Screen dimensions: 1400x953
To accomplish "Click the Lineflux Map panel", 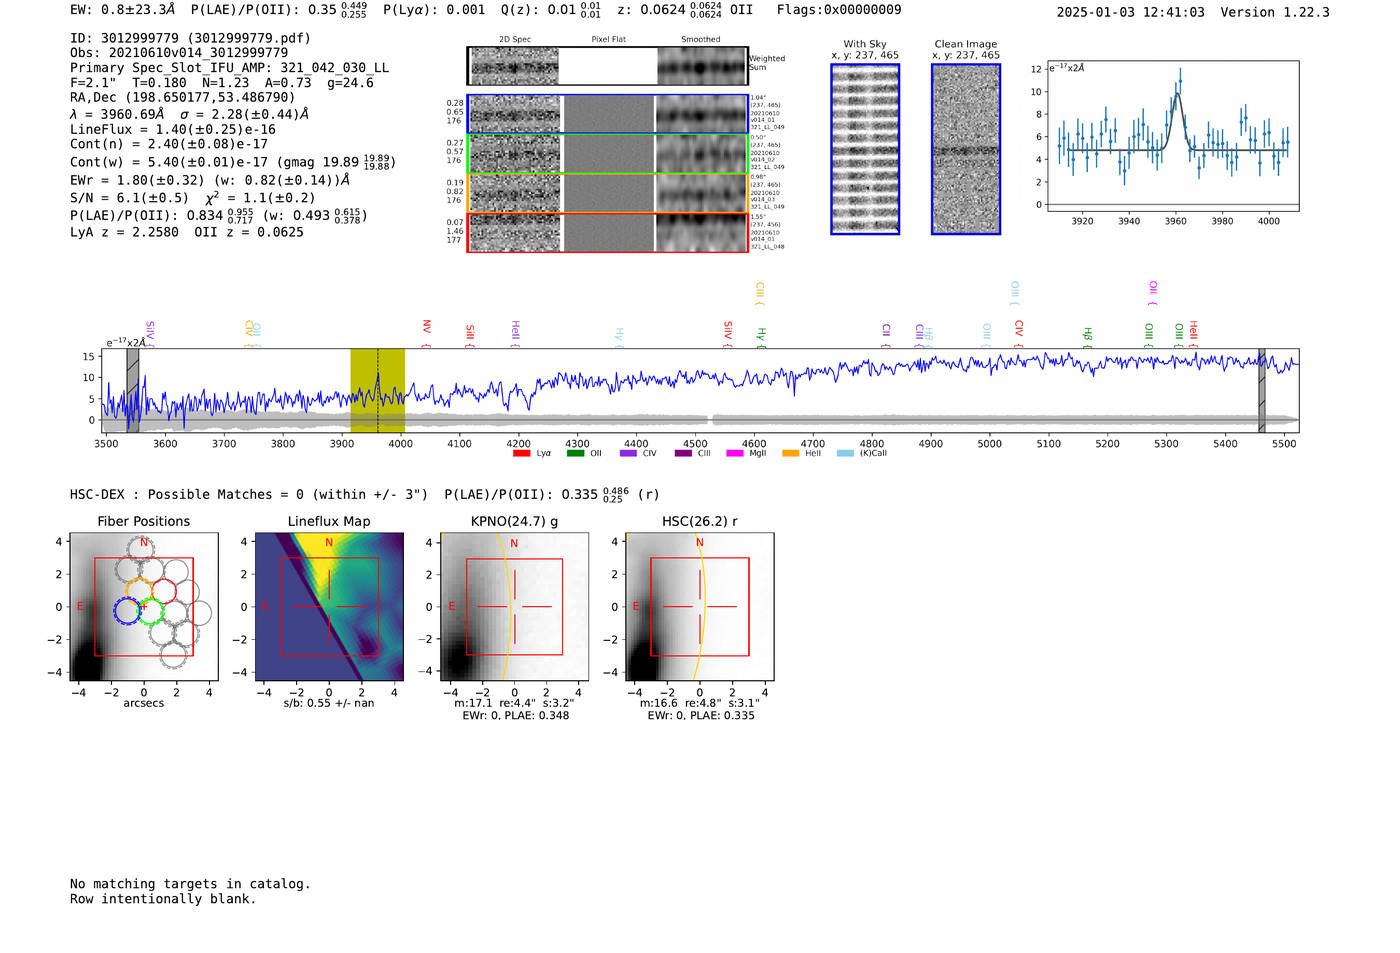I will pyautogui.click(x=329, y=607).
